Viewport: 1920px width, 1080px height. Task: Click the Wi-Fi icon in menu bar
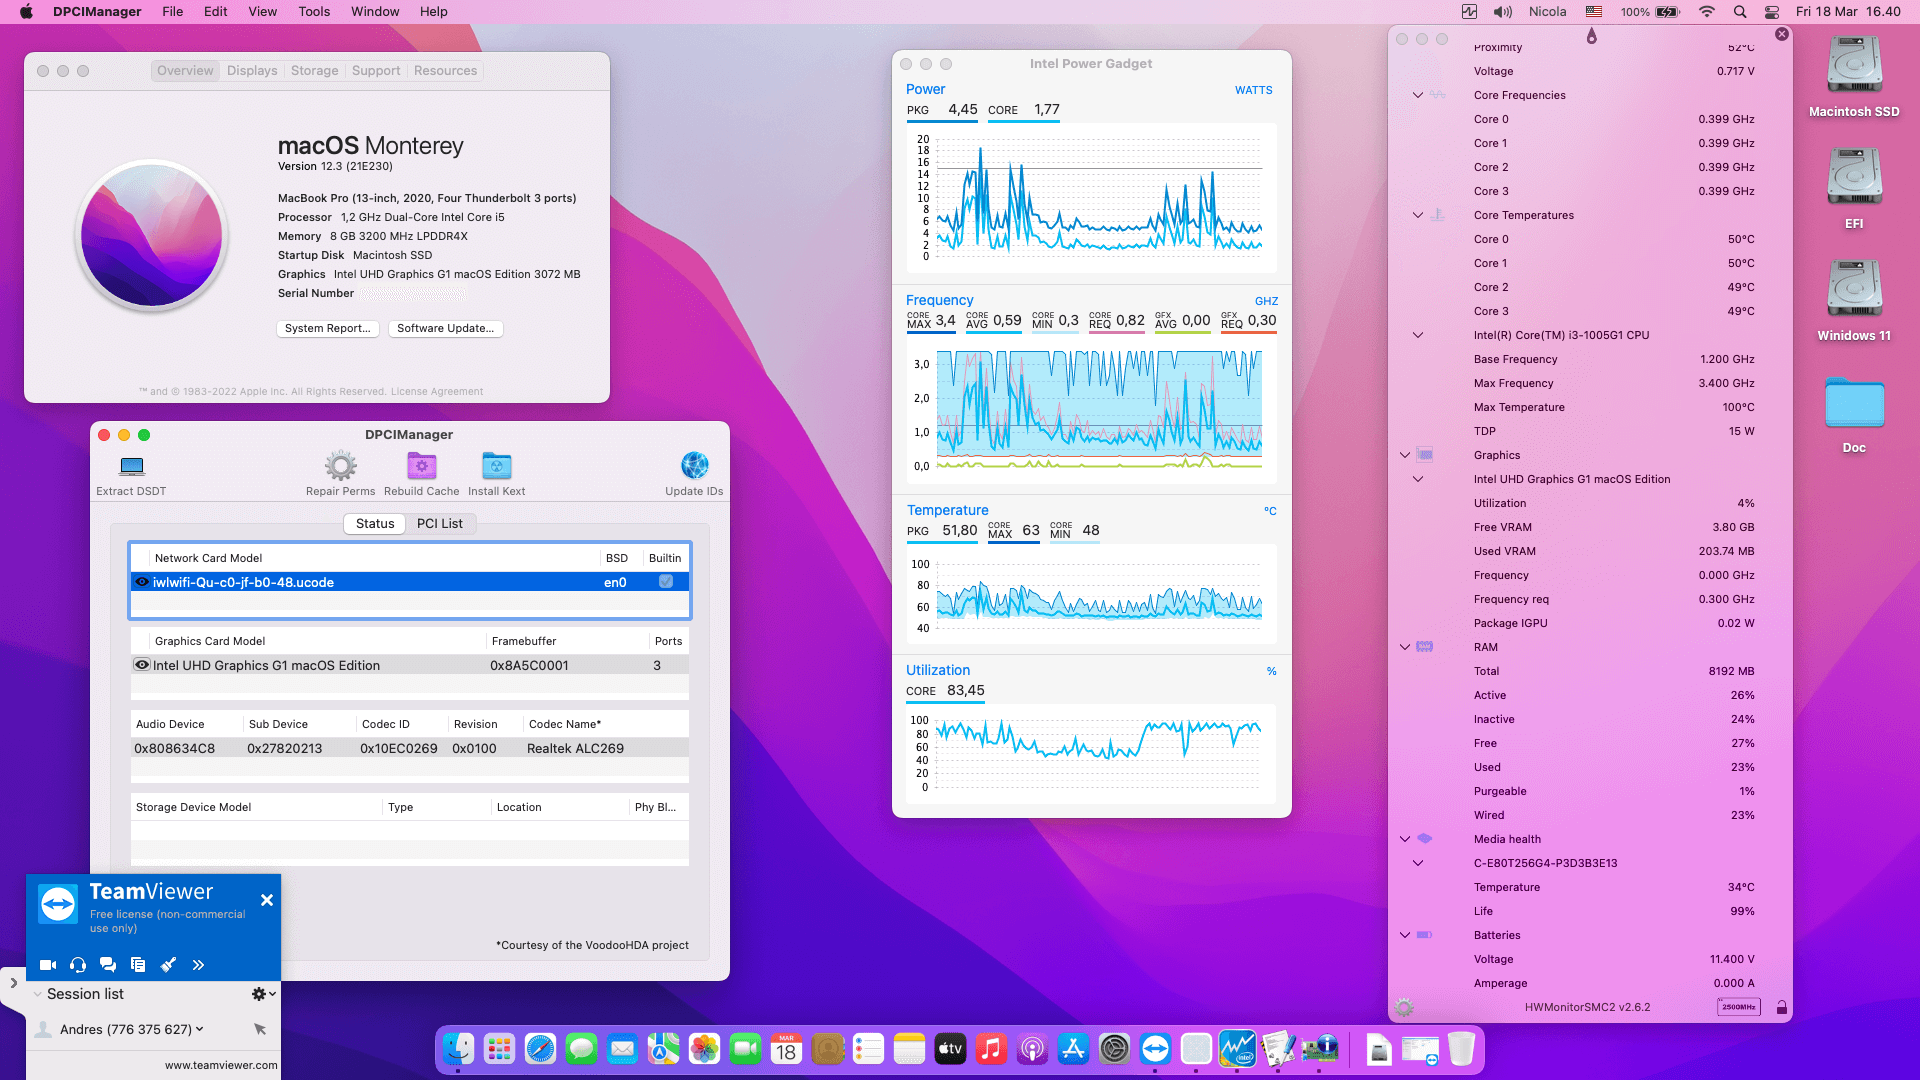(x=1707, y=12)
